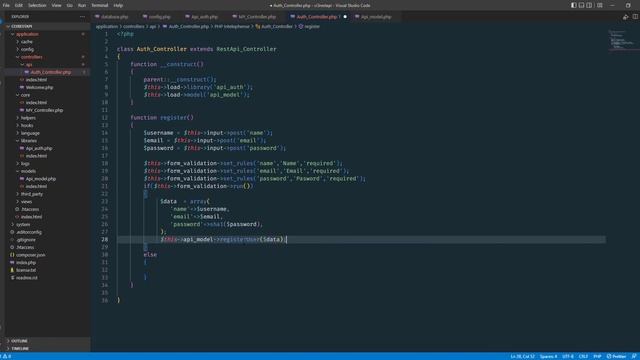The height and width of the screenshot is (360, 640).
Task: Click the Ln 28, Col 52 cursor position
Action: pyautogui.click(x=522, y=356)
